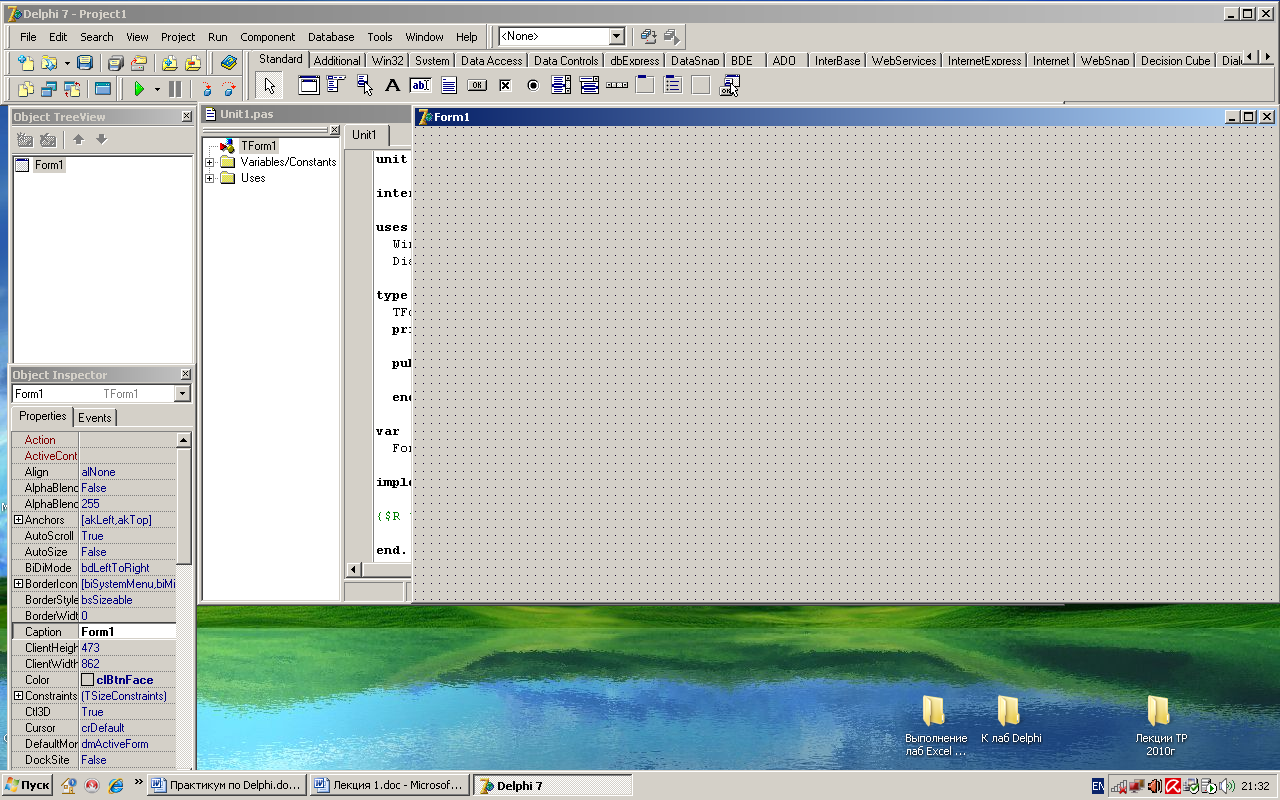Expand Variables/Constants tree node

[x=210, y=162]
